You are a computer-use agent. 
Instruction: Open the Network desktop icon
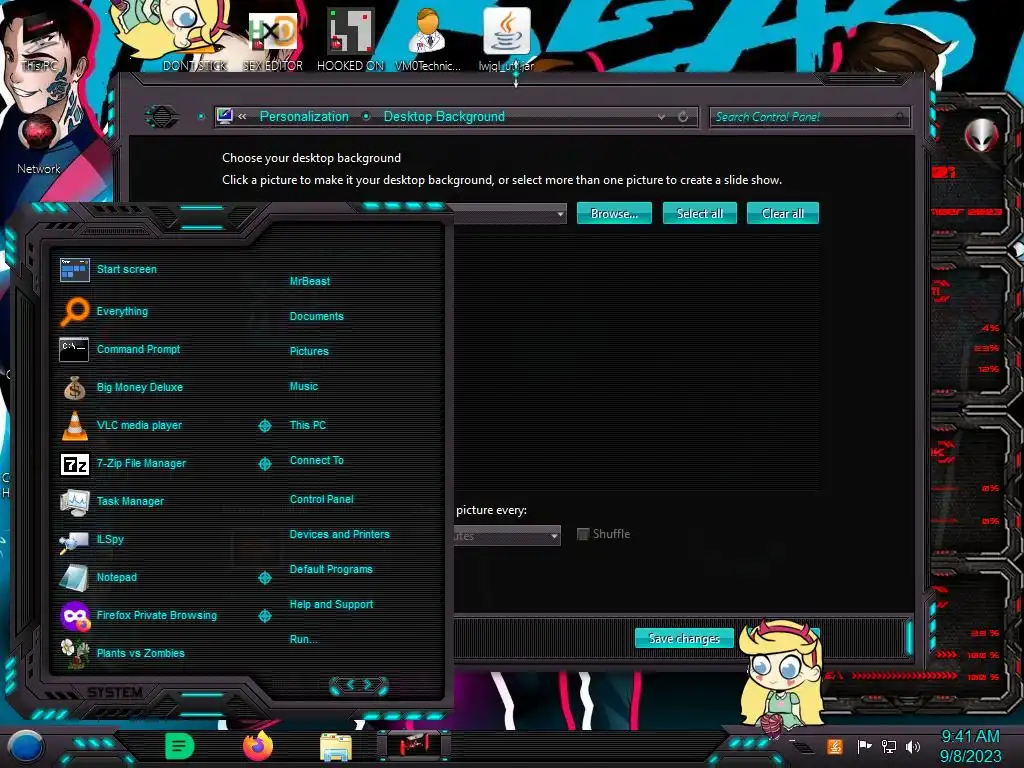coord(38,142)
